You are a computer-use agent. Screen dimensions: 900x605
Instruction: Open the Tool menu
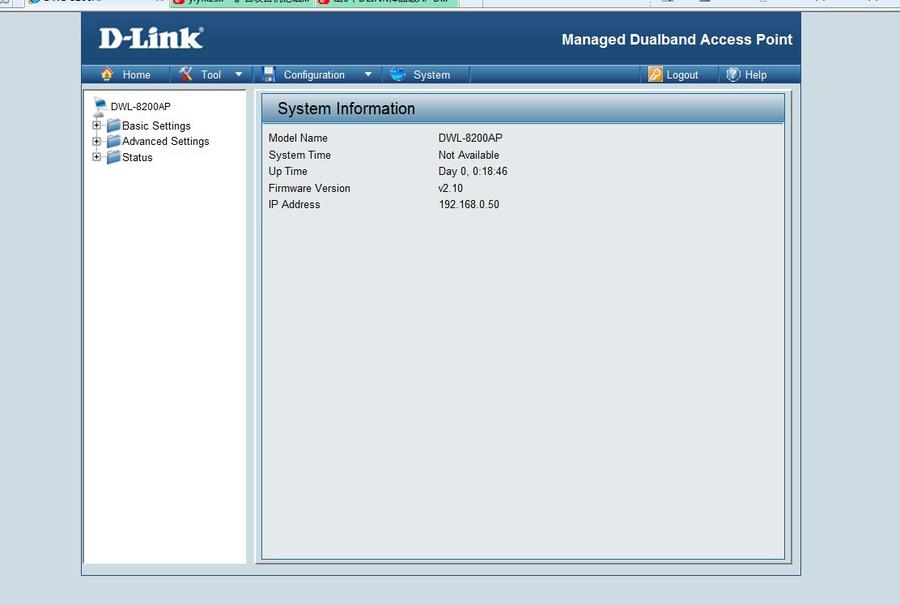[x=211, y=75]
